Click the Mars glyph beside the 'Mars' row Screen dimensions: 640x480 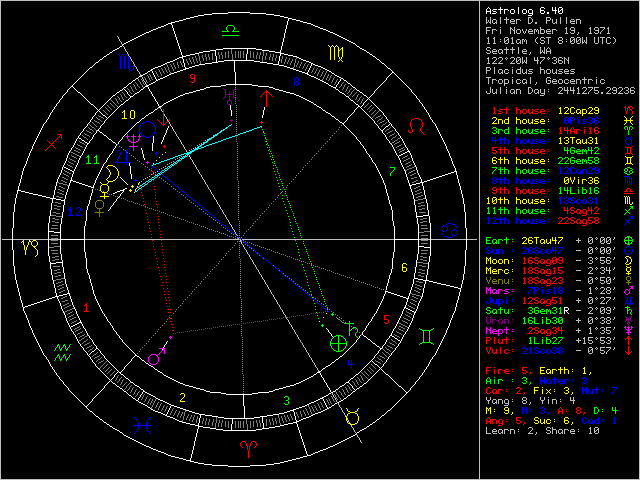coord(629,291)
